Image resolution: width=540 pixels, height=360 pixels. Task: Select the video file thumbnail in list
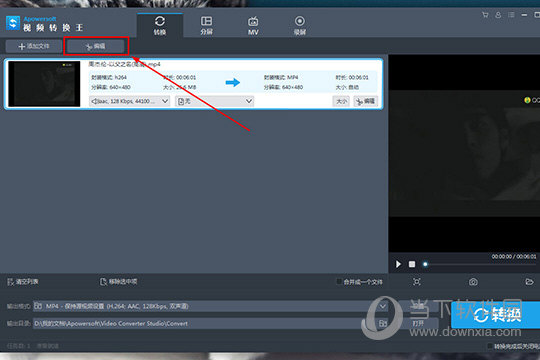(44, 84)
